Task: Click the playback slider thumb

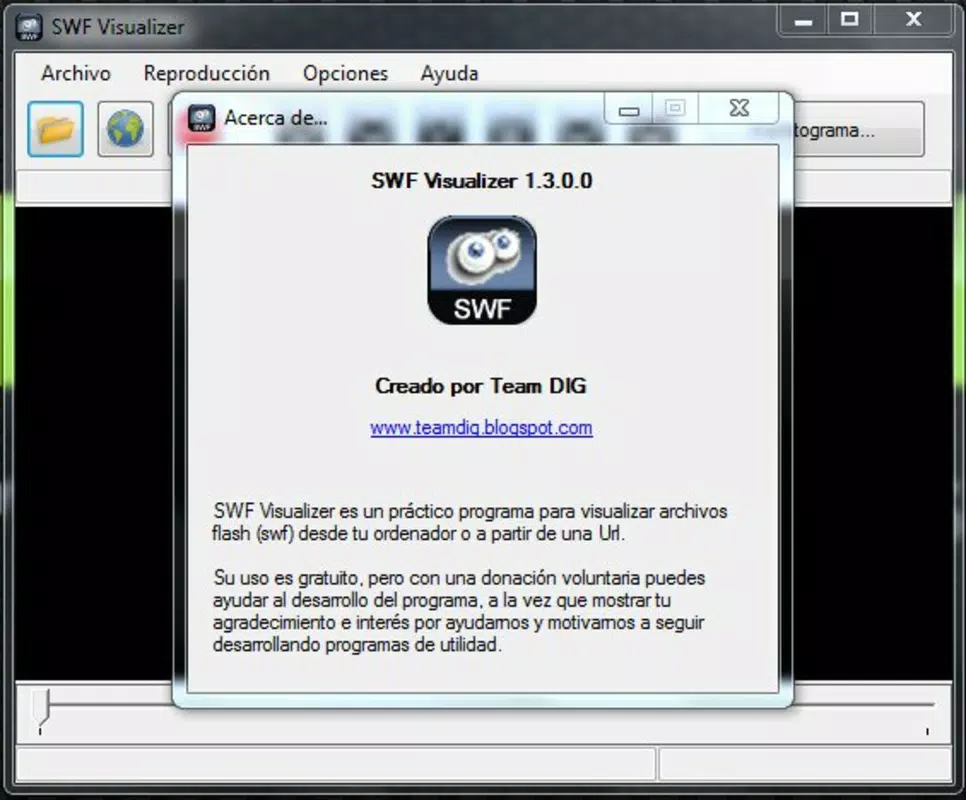Action: [x=41, y=707]
